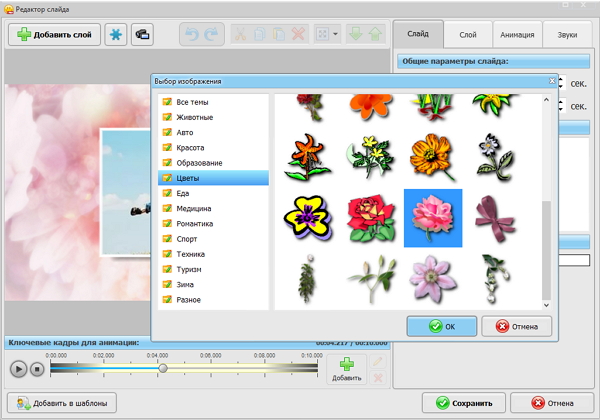Toggle the Еда category checkbox

pyautogui.click(x=167, y=193)
